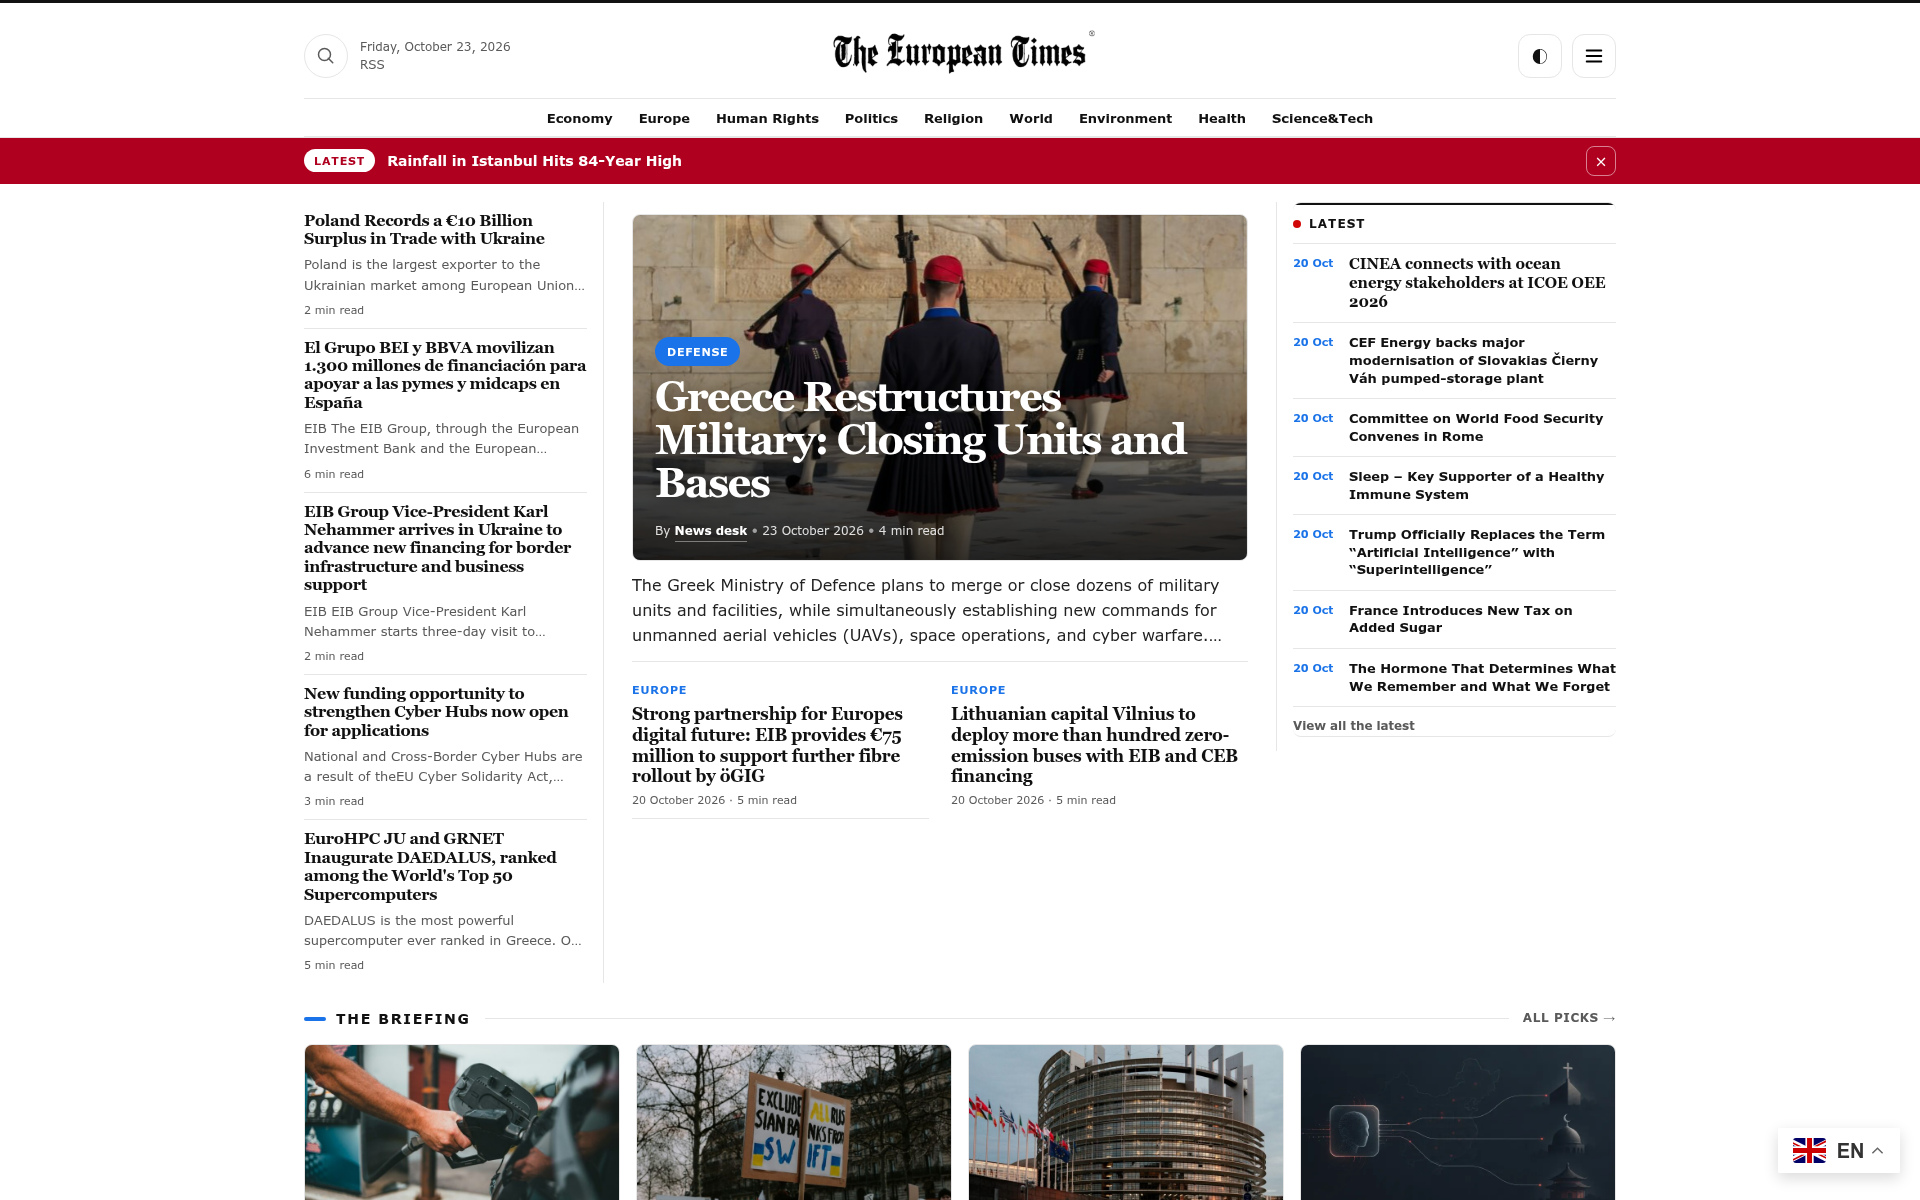This screenshot has width=1920, height=1200.
Task: Dismiss the latest news red banner
Action: [x=1601, y=161]
